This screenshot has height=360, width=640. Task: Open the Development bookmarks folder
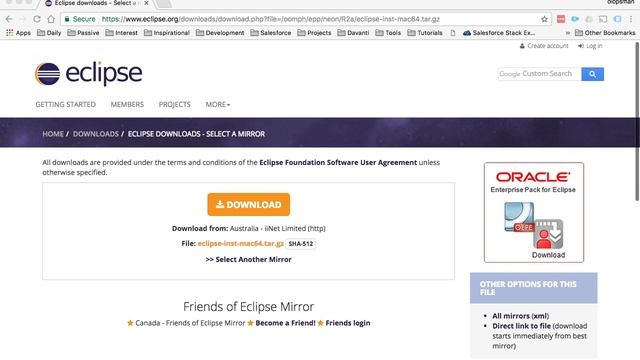(220, 33)
